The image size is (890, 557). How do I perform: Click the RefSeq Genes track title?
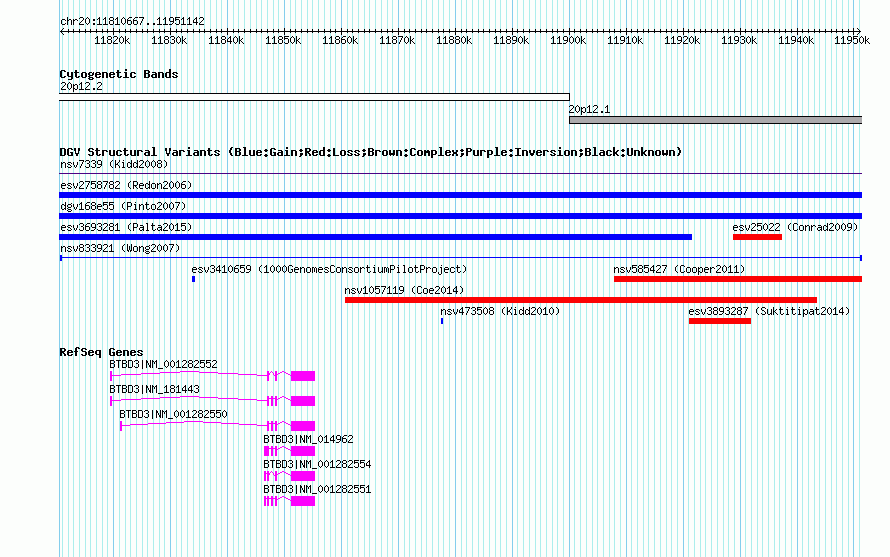[101, 352]
